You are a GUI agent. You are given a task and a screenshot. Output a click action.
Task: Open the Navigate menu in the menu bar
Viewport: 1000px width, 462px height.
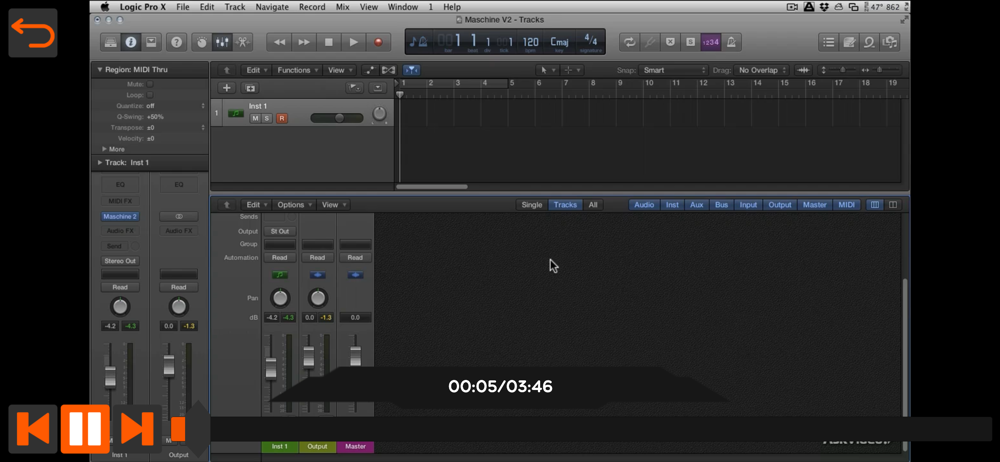pos(271,7)
